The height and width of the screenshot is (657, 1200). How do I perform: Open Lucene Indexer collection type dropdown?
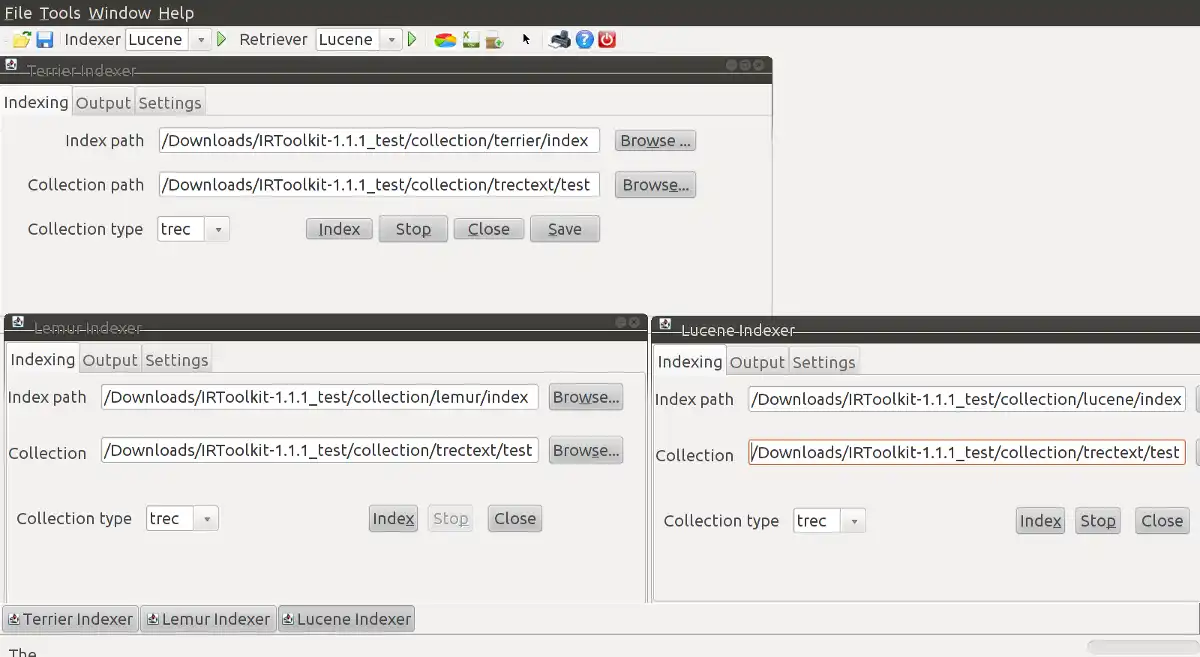pyautogui.click(x=854, y=521)
